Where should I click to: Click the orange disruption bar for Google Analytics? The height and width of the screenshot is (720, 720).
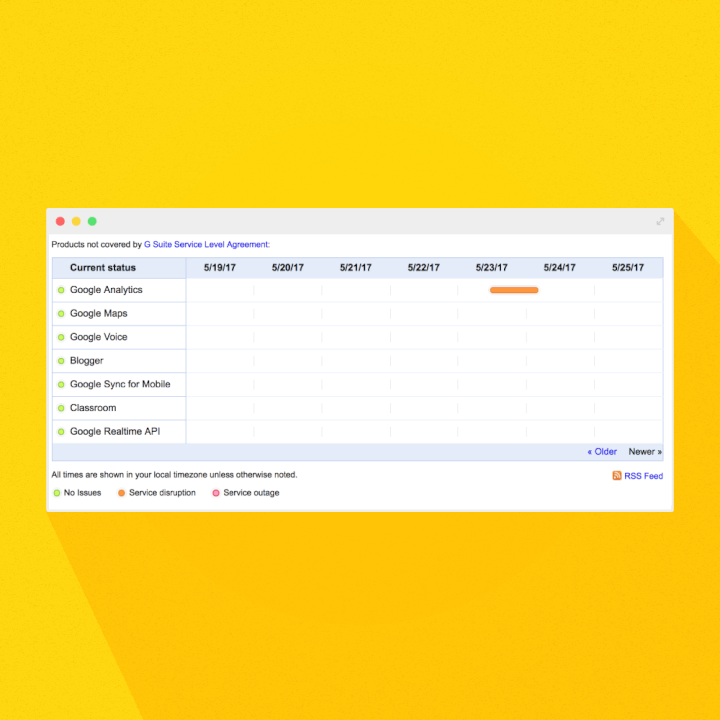click(514, 290)
